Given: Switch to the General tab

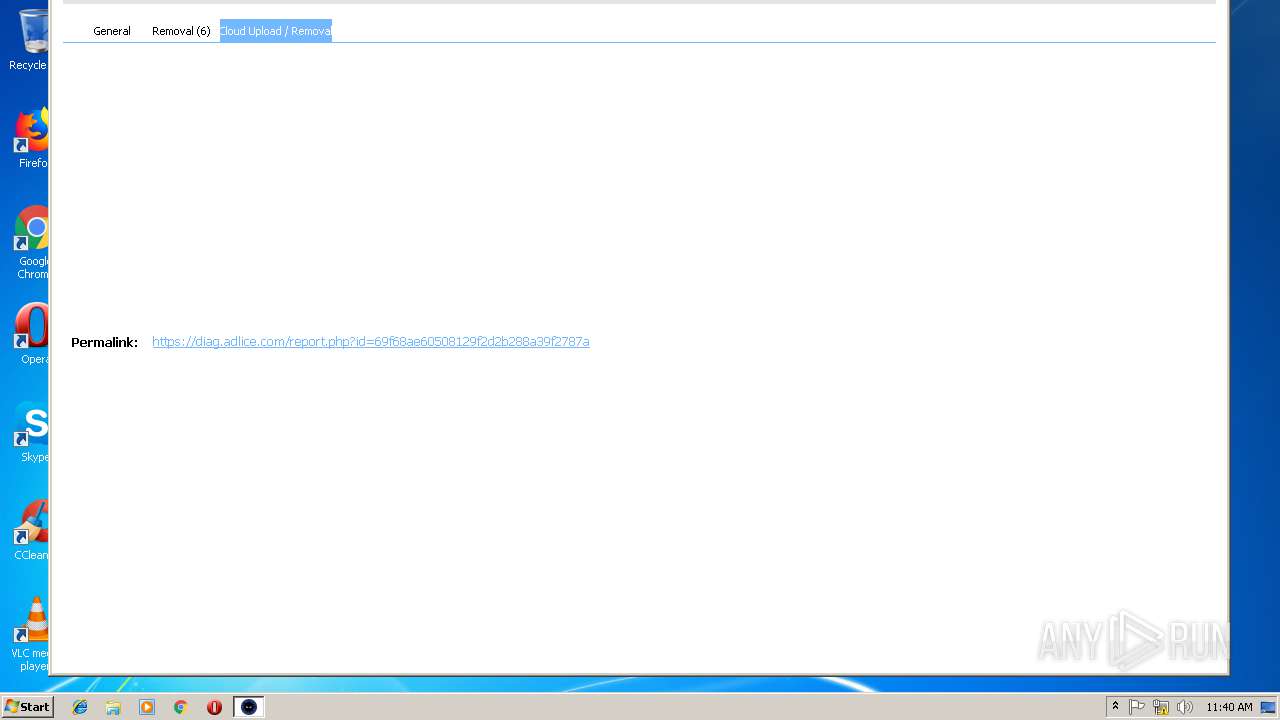Looking at the screenshot, I should [x=112, y=31].
